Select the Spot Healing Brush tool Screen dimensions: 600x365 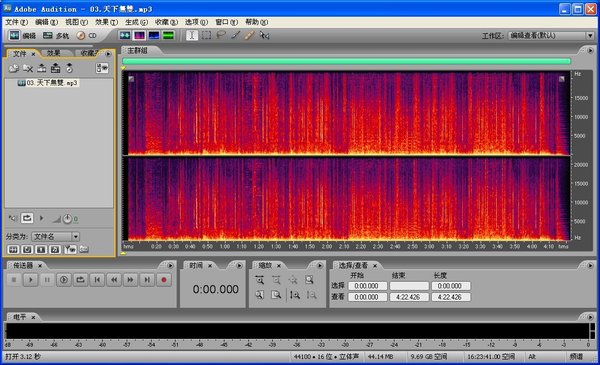(249, 36)
